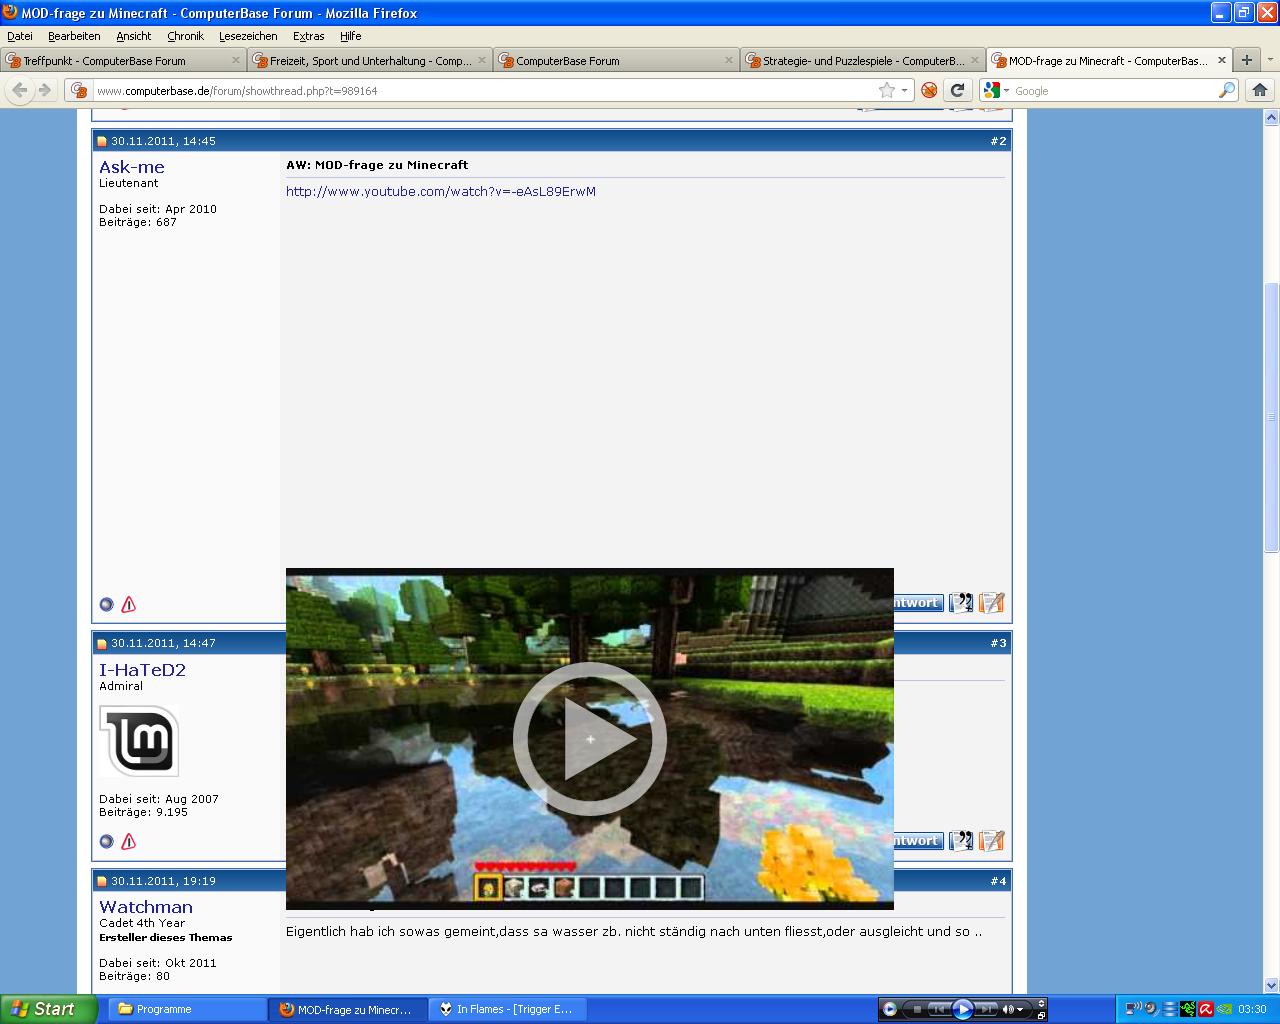
Task: Switch to In Flames player in taskbar
Action: click(x=508, y=1009)
